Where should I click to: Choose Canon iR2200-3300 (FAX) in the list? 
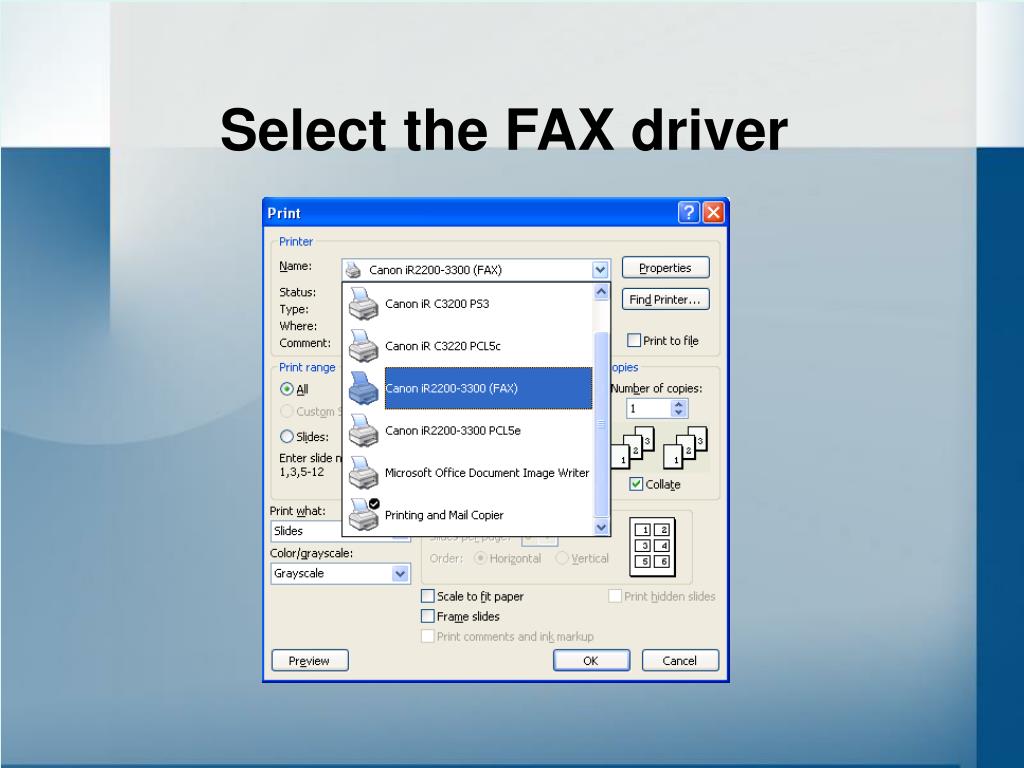[x=469, y=388]
